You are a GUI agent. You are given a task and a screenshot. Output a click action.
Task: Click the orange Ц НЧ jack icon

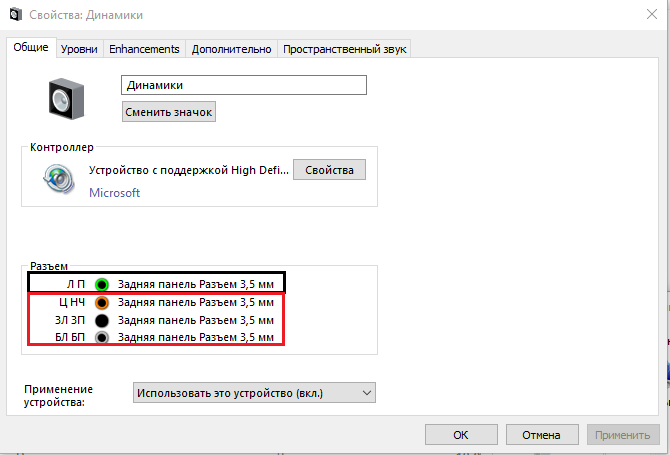(x=101, y=302)
